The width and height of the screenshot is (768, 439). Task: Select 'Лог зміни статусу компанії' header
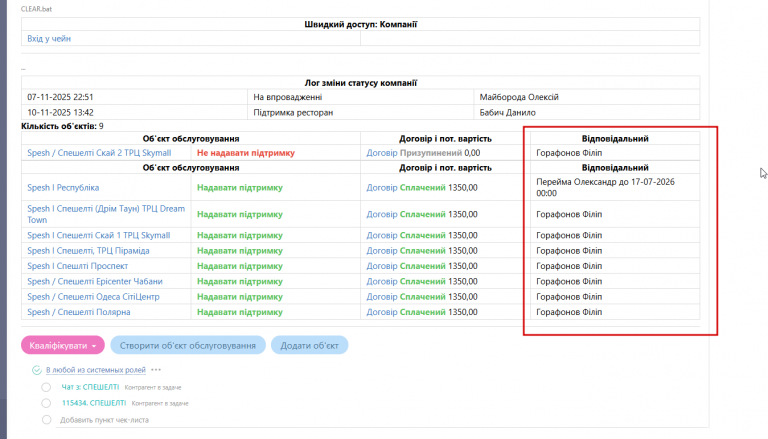tap(360, 83)
